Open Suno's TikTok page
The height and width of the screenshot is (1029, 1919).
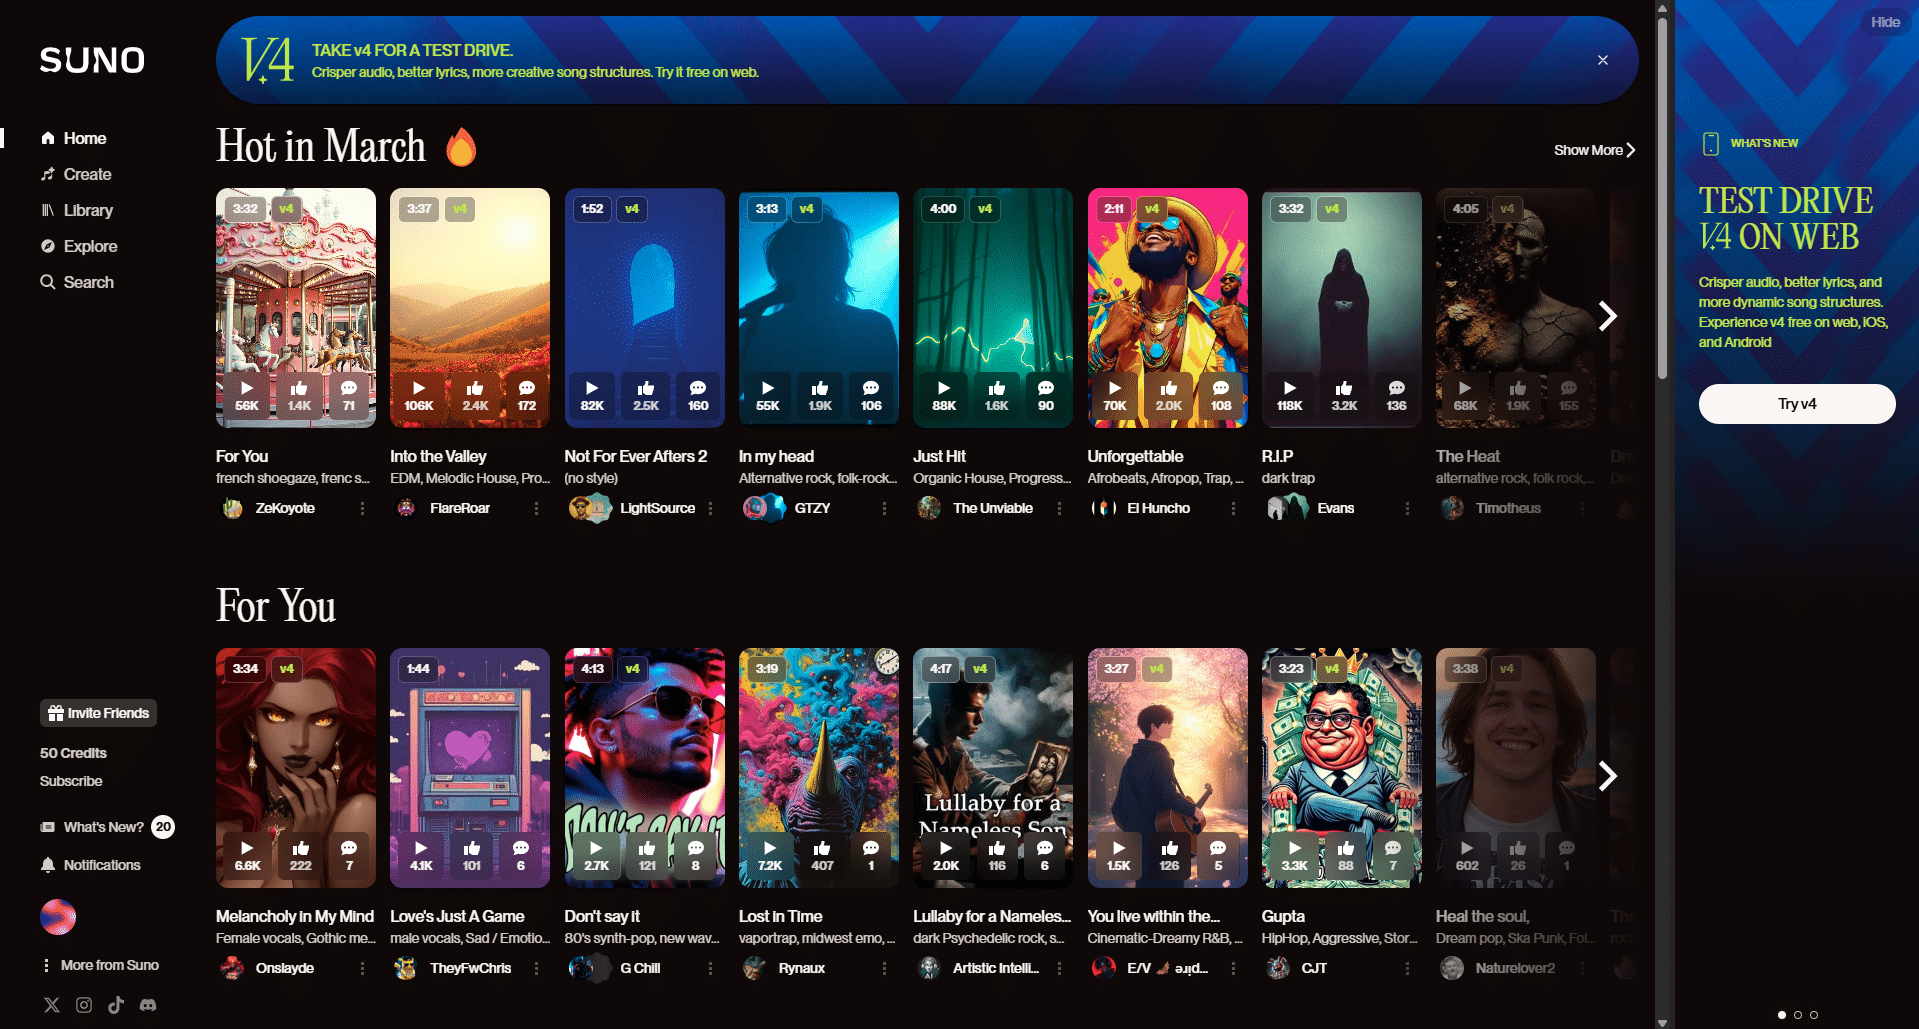click(116, 1005)
